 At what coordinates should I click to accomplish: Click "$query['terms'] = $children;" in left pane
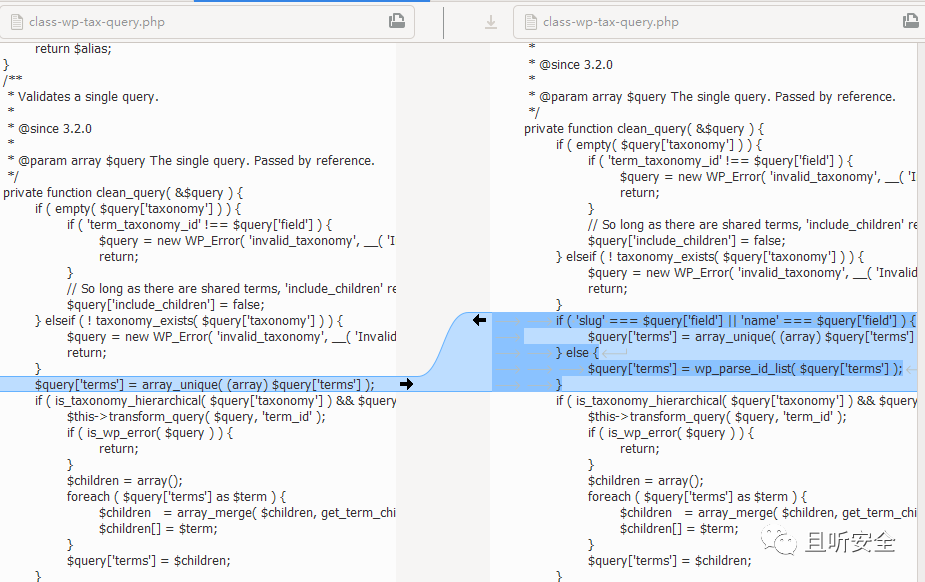(x=149, y=561)
